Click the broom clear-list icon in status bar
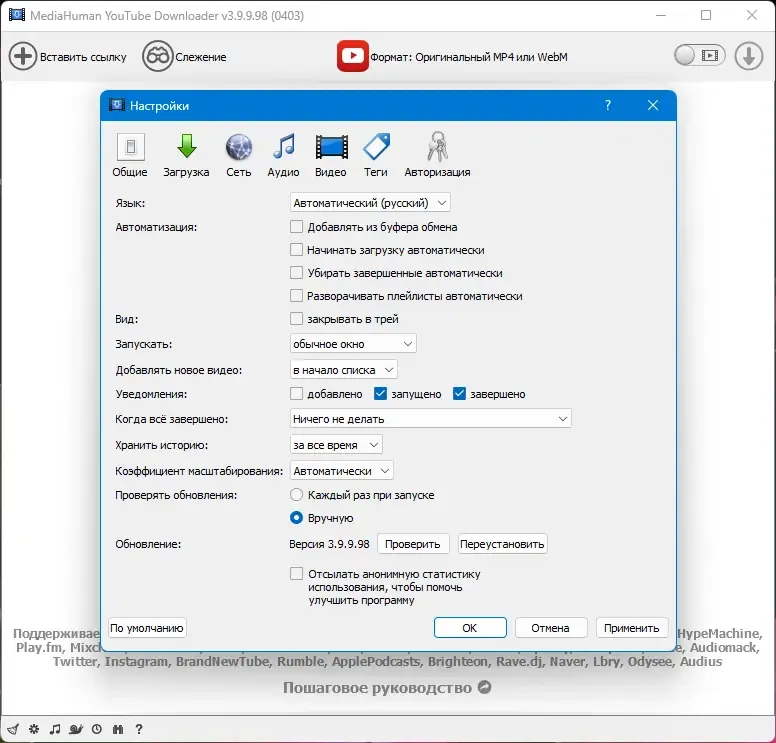The height and width of the screenshot is (743, 776). (13, 729)
